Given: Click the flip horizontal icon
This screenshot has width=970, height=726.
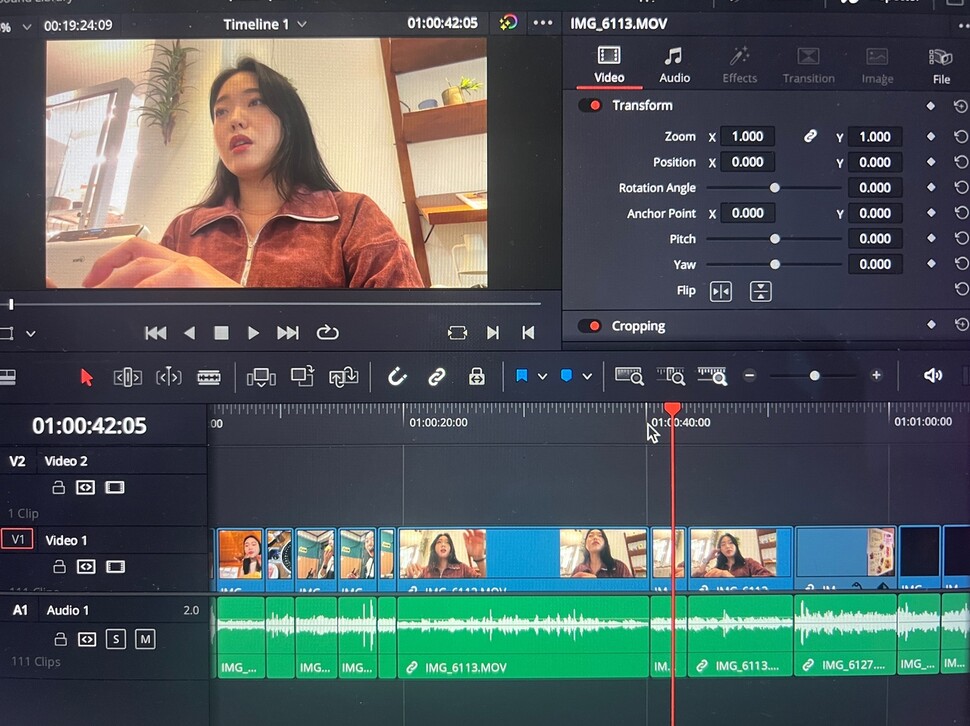Looking at the screenshot, I should (x=721, y=291).
